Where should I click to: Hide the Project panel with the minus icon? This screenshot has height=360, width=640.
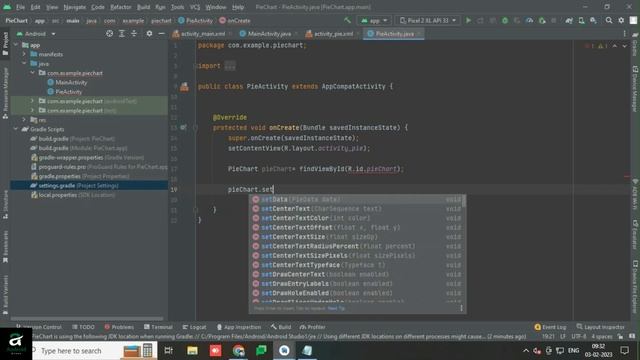pyautogui.click(x=161, y=34)
